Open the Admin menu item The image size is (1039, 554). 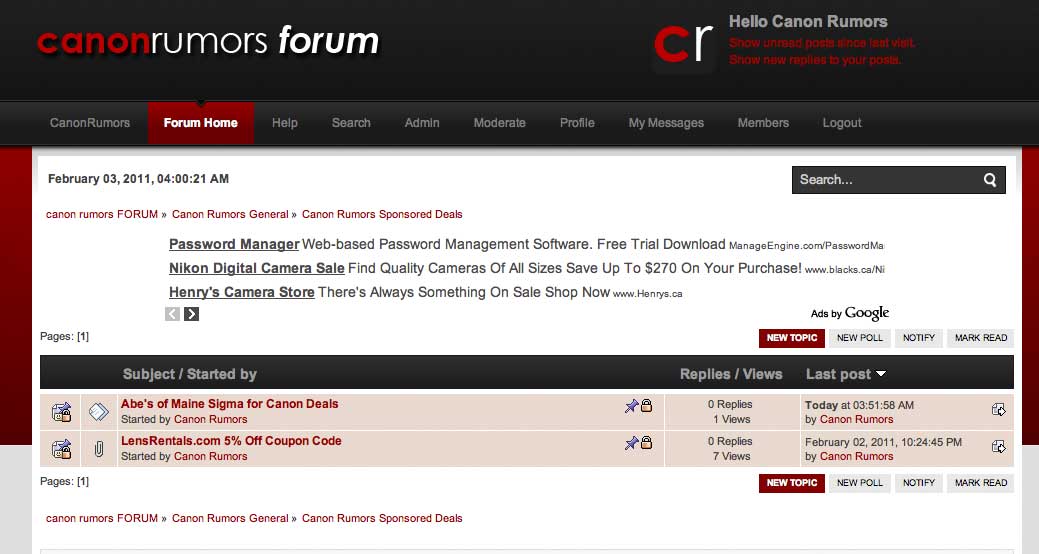coord(422,123)
